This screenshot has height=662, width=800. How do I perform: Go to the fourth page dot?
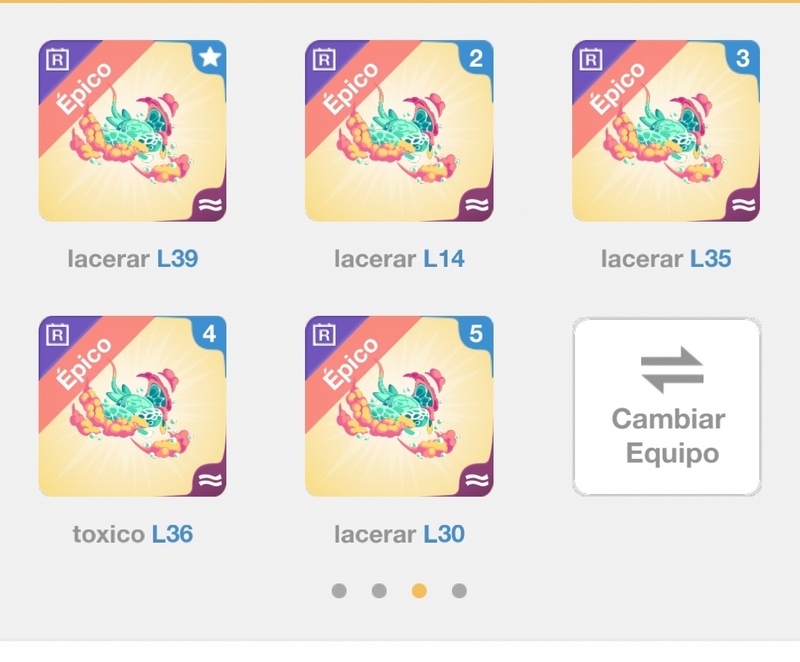[x=459, y=591]
